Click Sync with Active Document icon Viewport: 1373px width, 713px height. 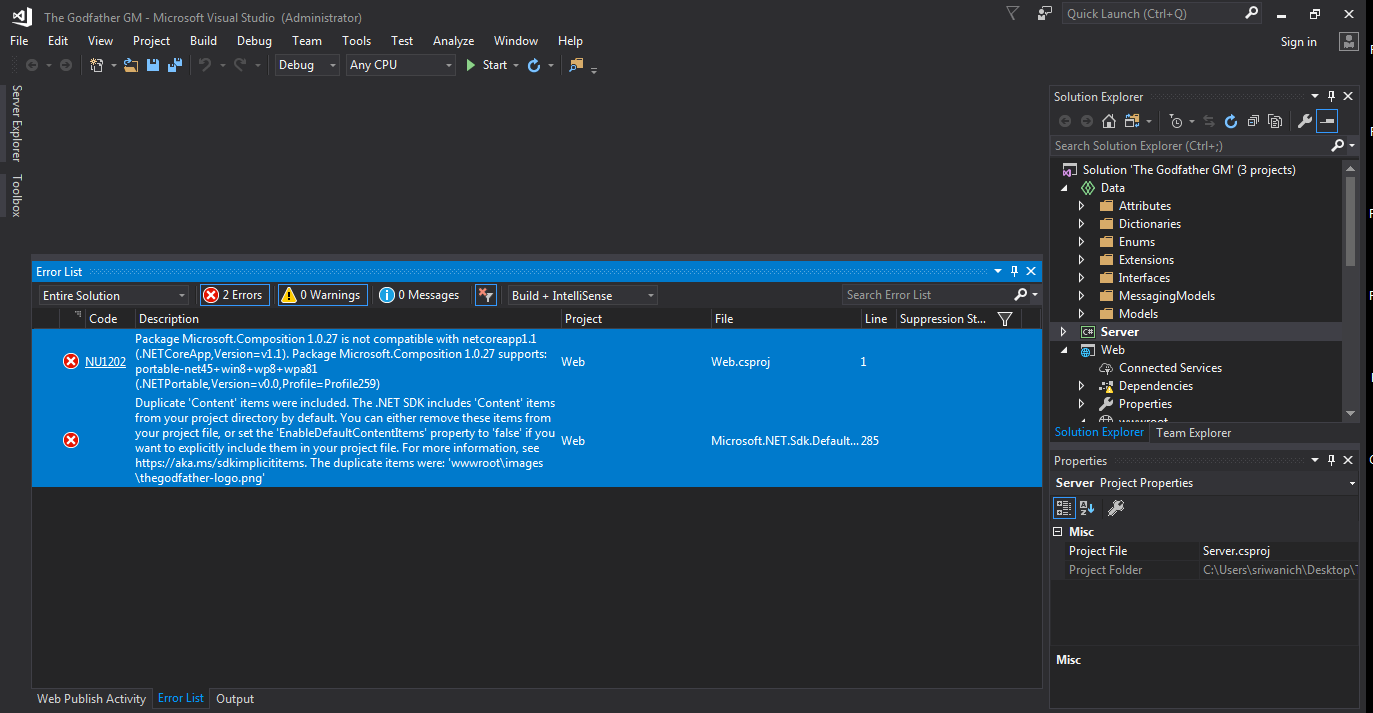(x=1209, y=121)
